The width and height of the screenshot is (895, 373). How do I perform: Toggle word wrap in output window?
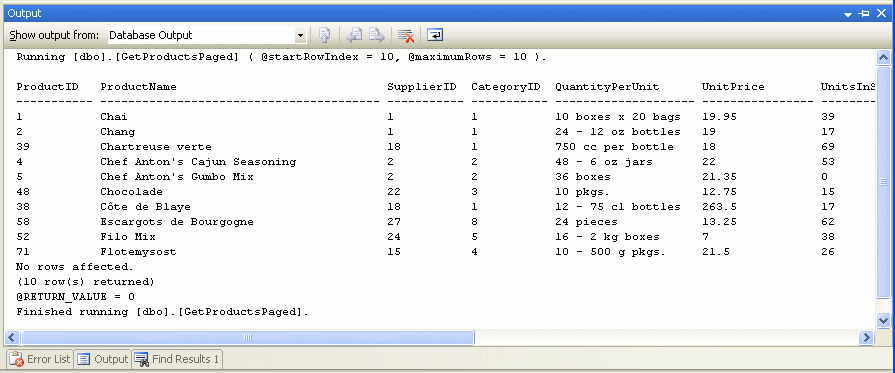click(435, 35)
